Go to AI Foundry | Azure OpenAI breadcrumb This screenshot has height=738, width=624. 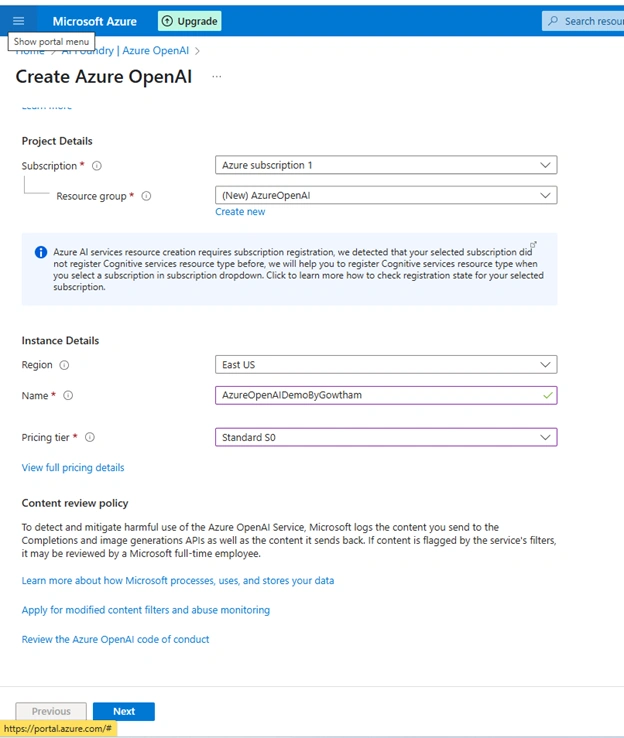coord(126,51)
